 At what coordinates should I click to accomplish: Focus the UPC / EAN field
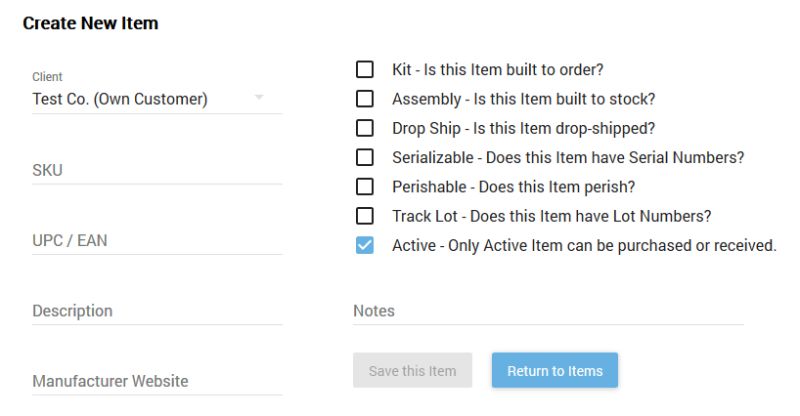tap(157, 240)
